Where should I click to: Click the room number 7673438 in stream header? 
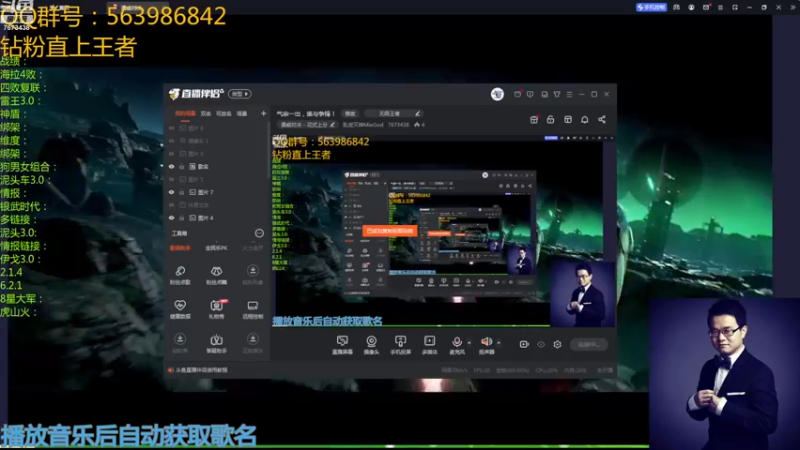click(398, 124)
